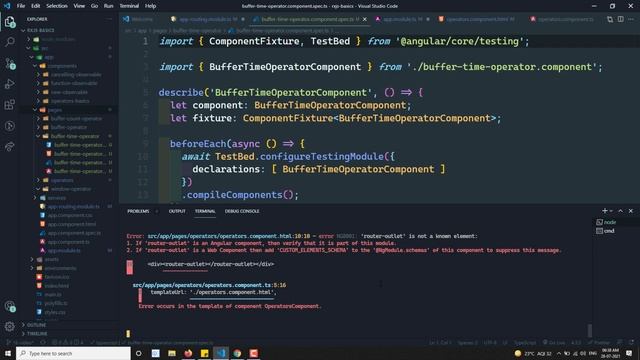Close the buffer-time-operator spec editor tab
This screenshot has height=360, width=640.
(x=364, y=19)
